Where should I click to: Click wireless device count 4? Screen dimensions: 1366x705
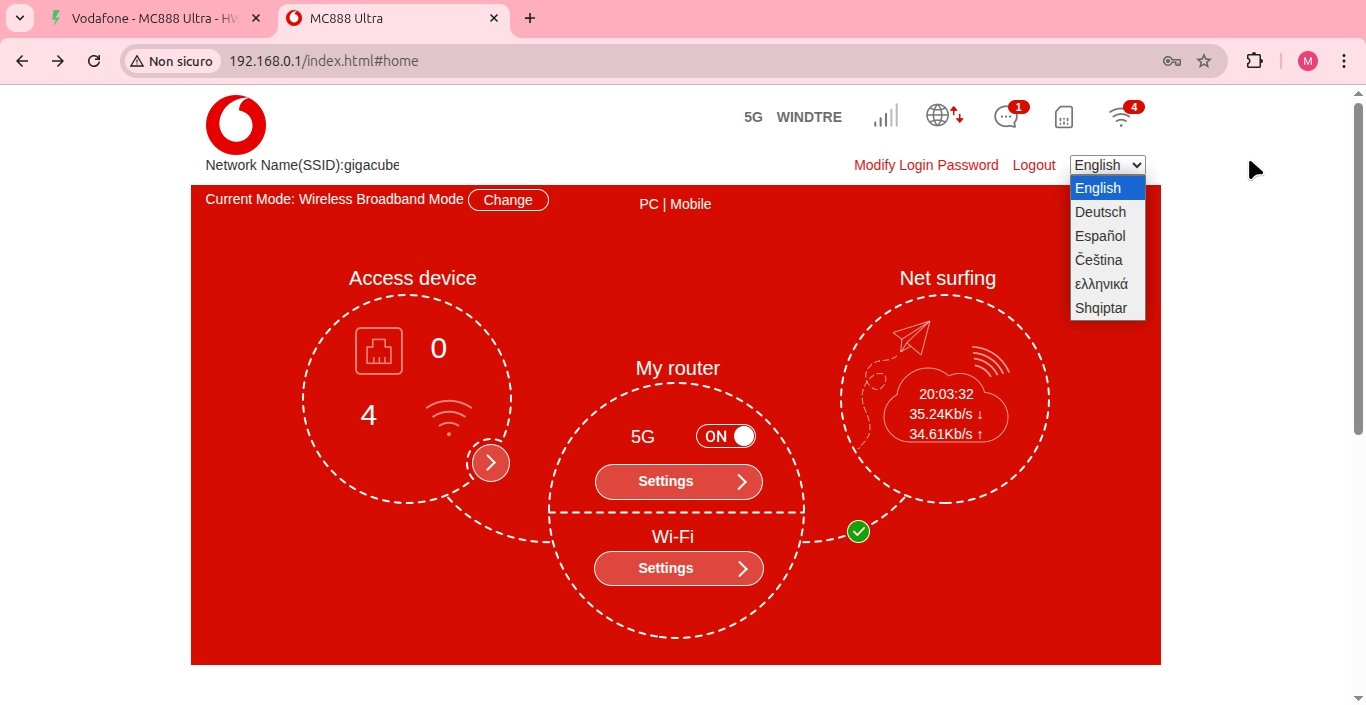[368, 415]
